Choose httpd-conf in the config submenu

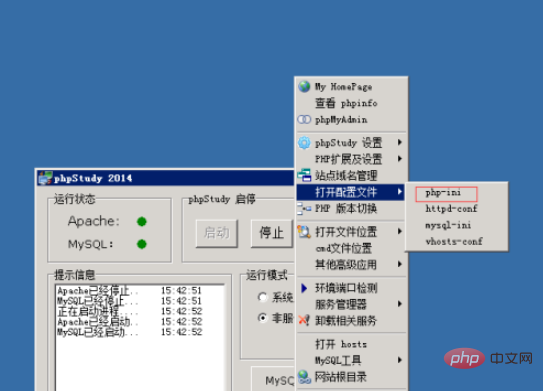[x=451, y=209]
